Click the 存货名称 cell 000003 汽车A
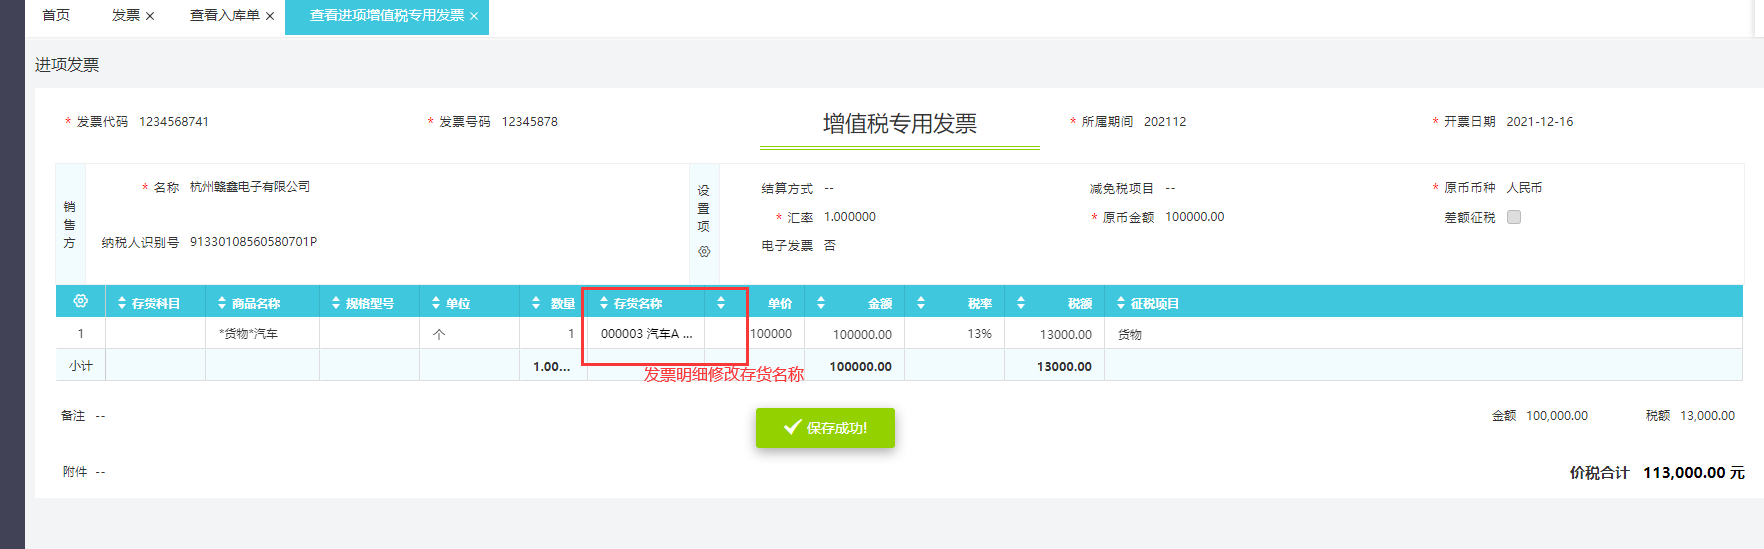The image size is (1764, 549). click(x=646, y=334)
